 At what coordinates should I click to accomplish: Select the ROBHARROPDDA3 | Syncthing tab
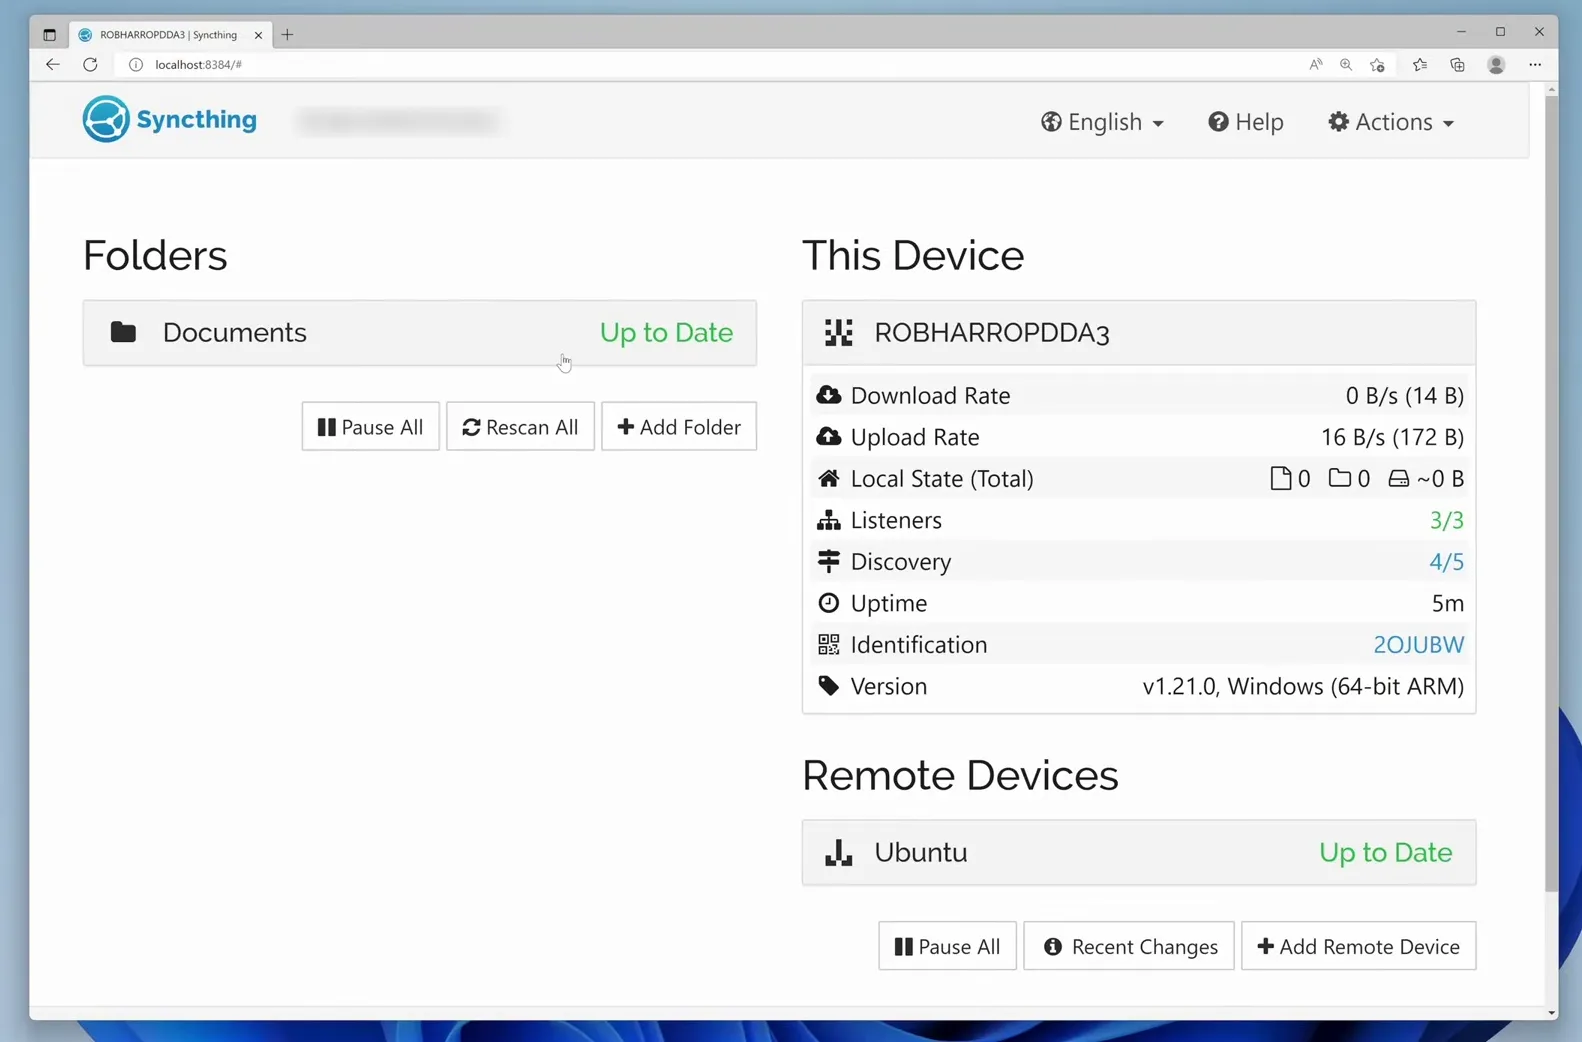[x=168, y=34]
